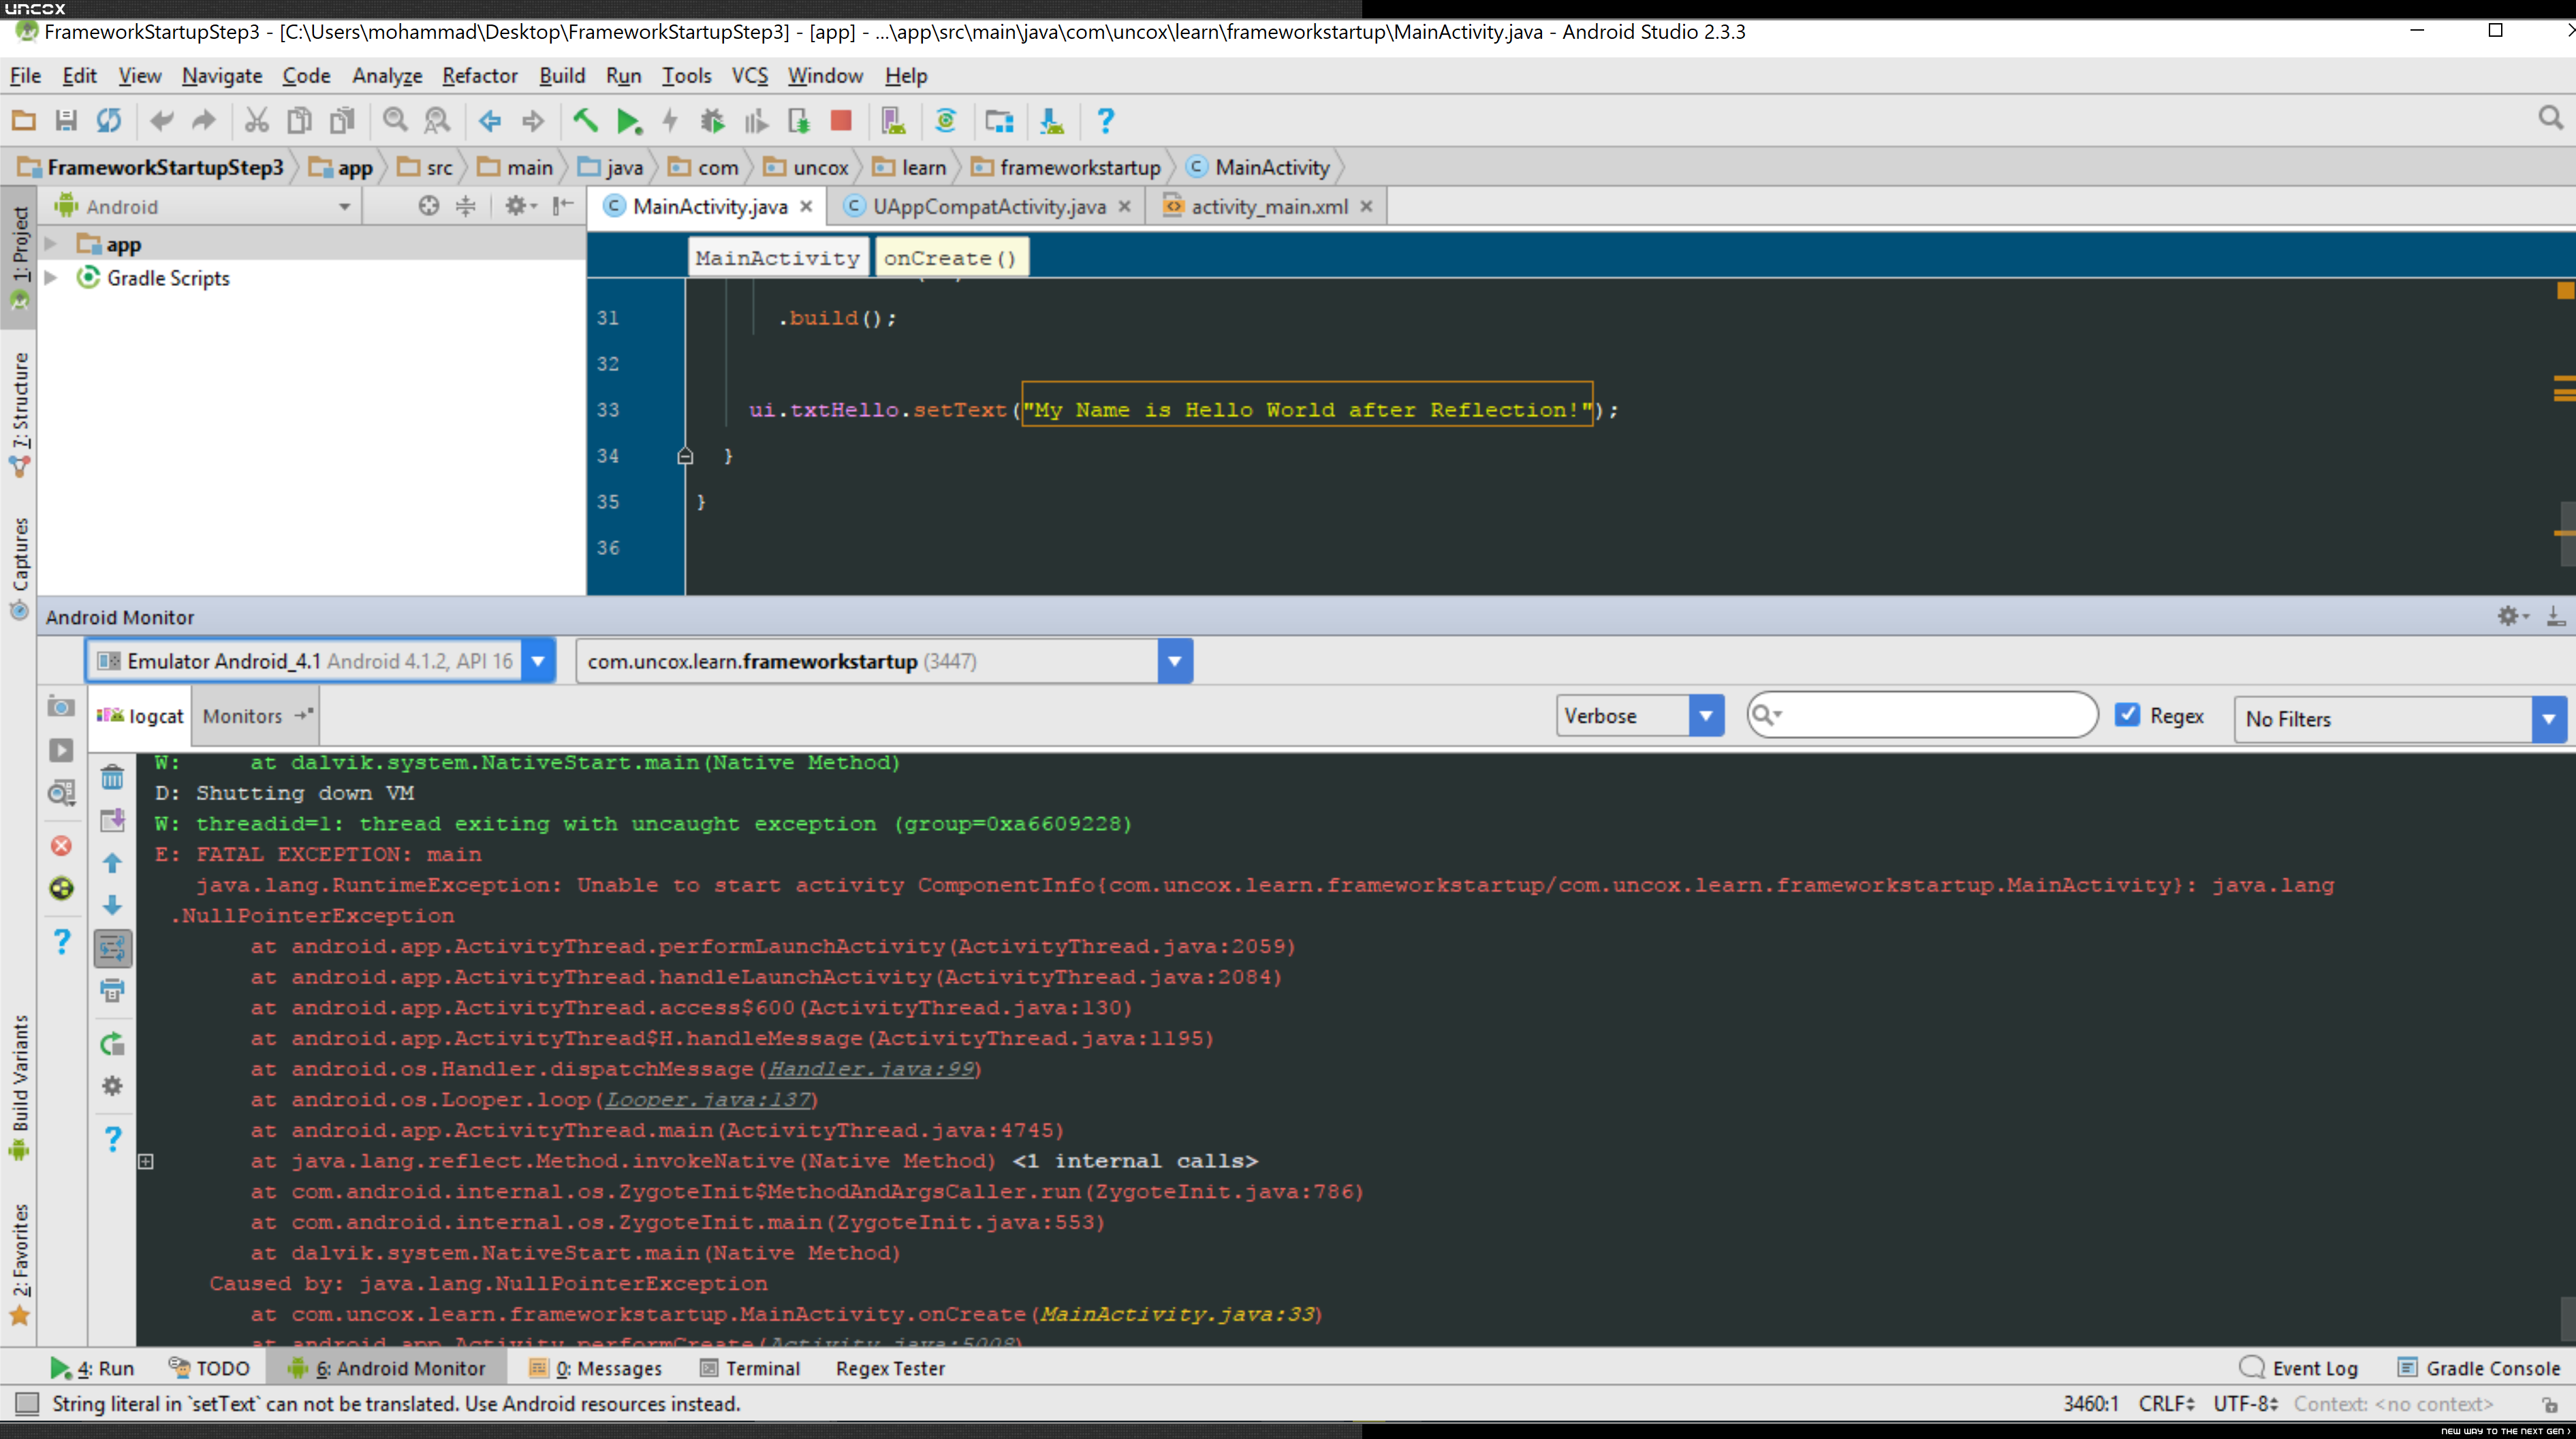Click the toolbar Help question mark
The height and width of the screenshot is (1439, 2576).
coord(1105,121)
